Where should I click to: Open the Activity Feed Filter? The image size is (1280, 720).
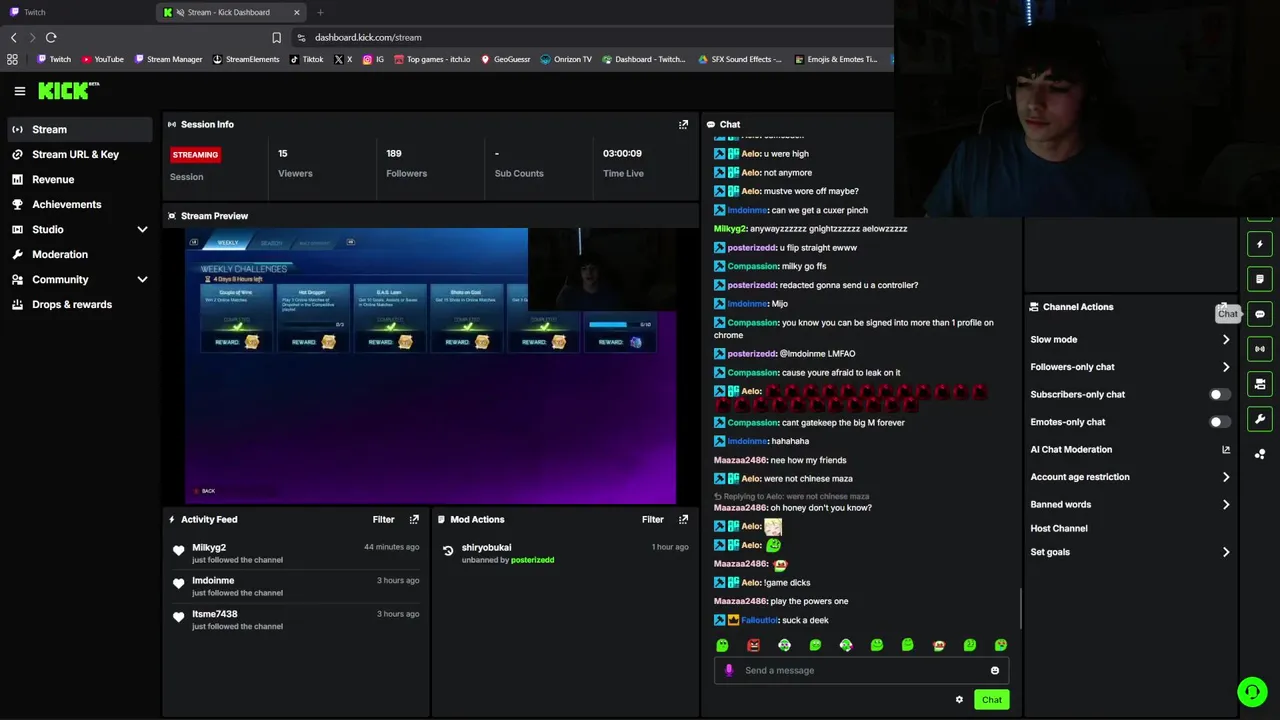click(383, 520)
